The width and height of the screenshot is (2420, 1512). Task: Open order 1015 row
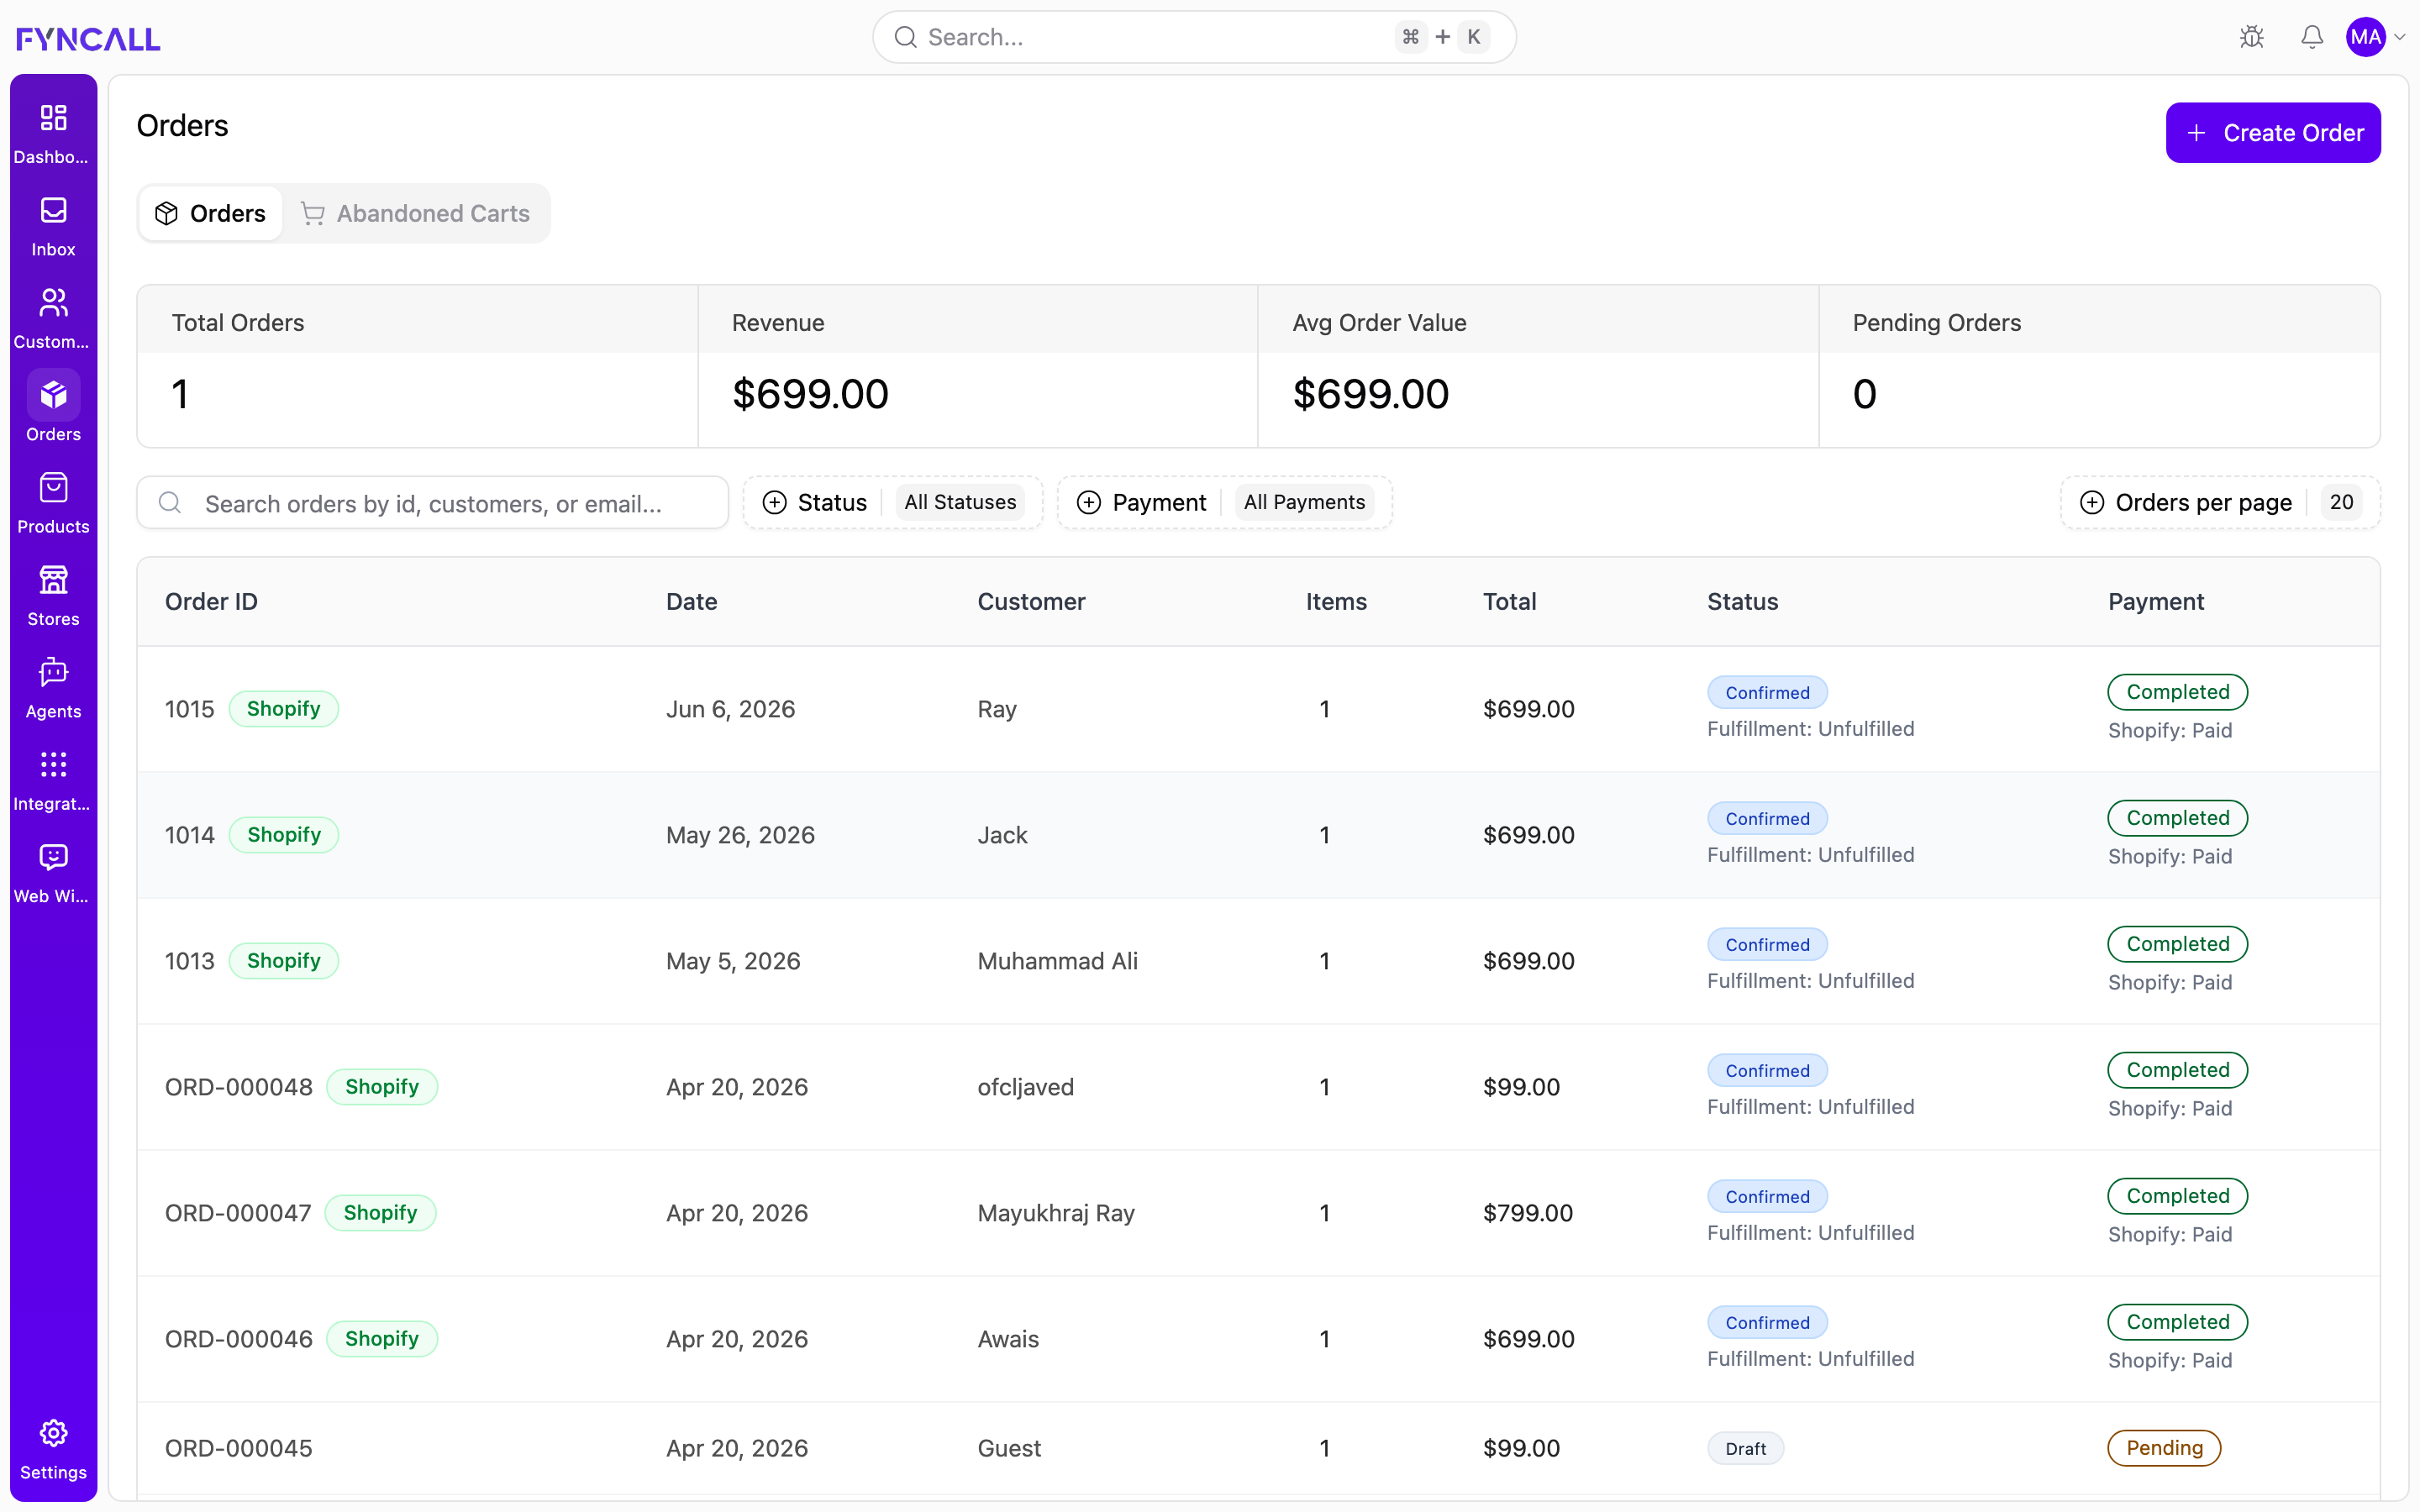(x=1258, y=709)
